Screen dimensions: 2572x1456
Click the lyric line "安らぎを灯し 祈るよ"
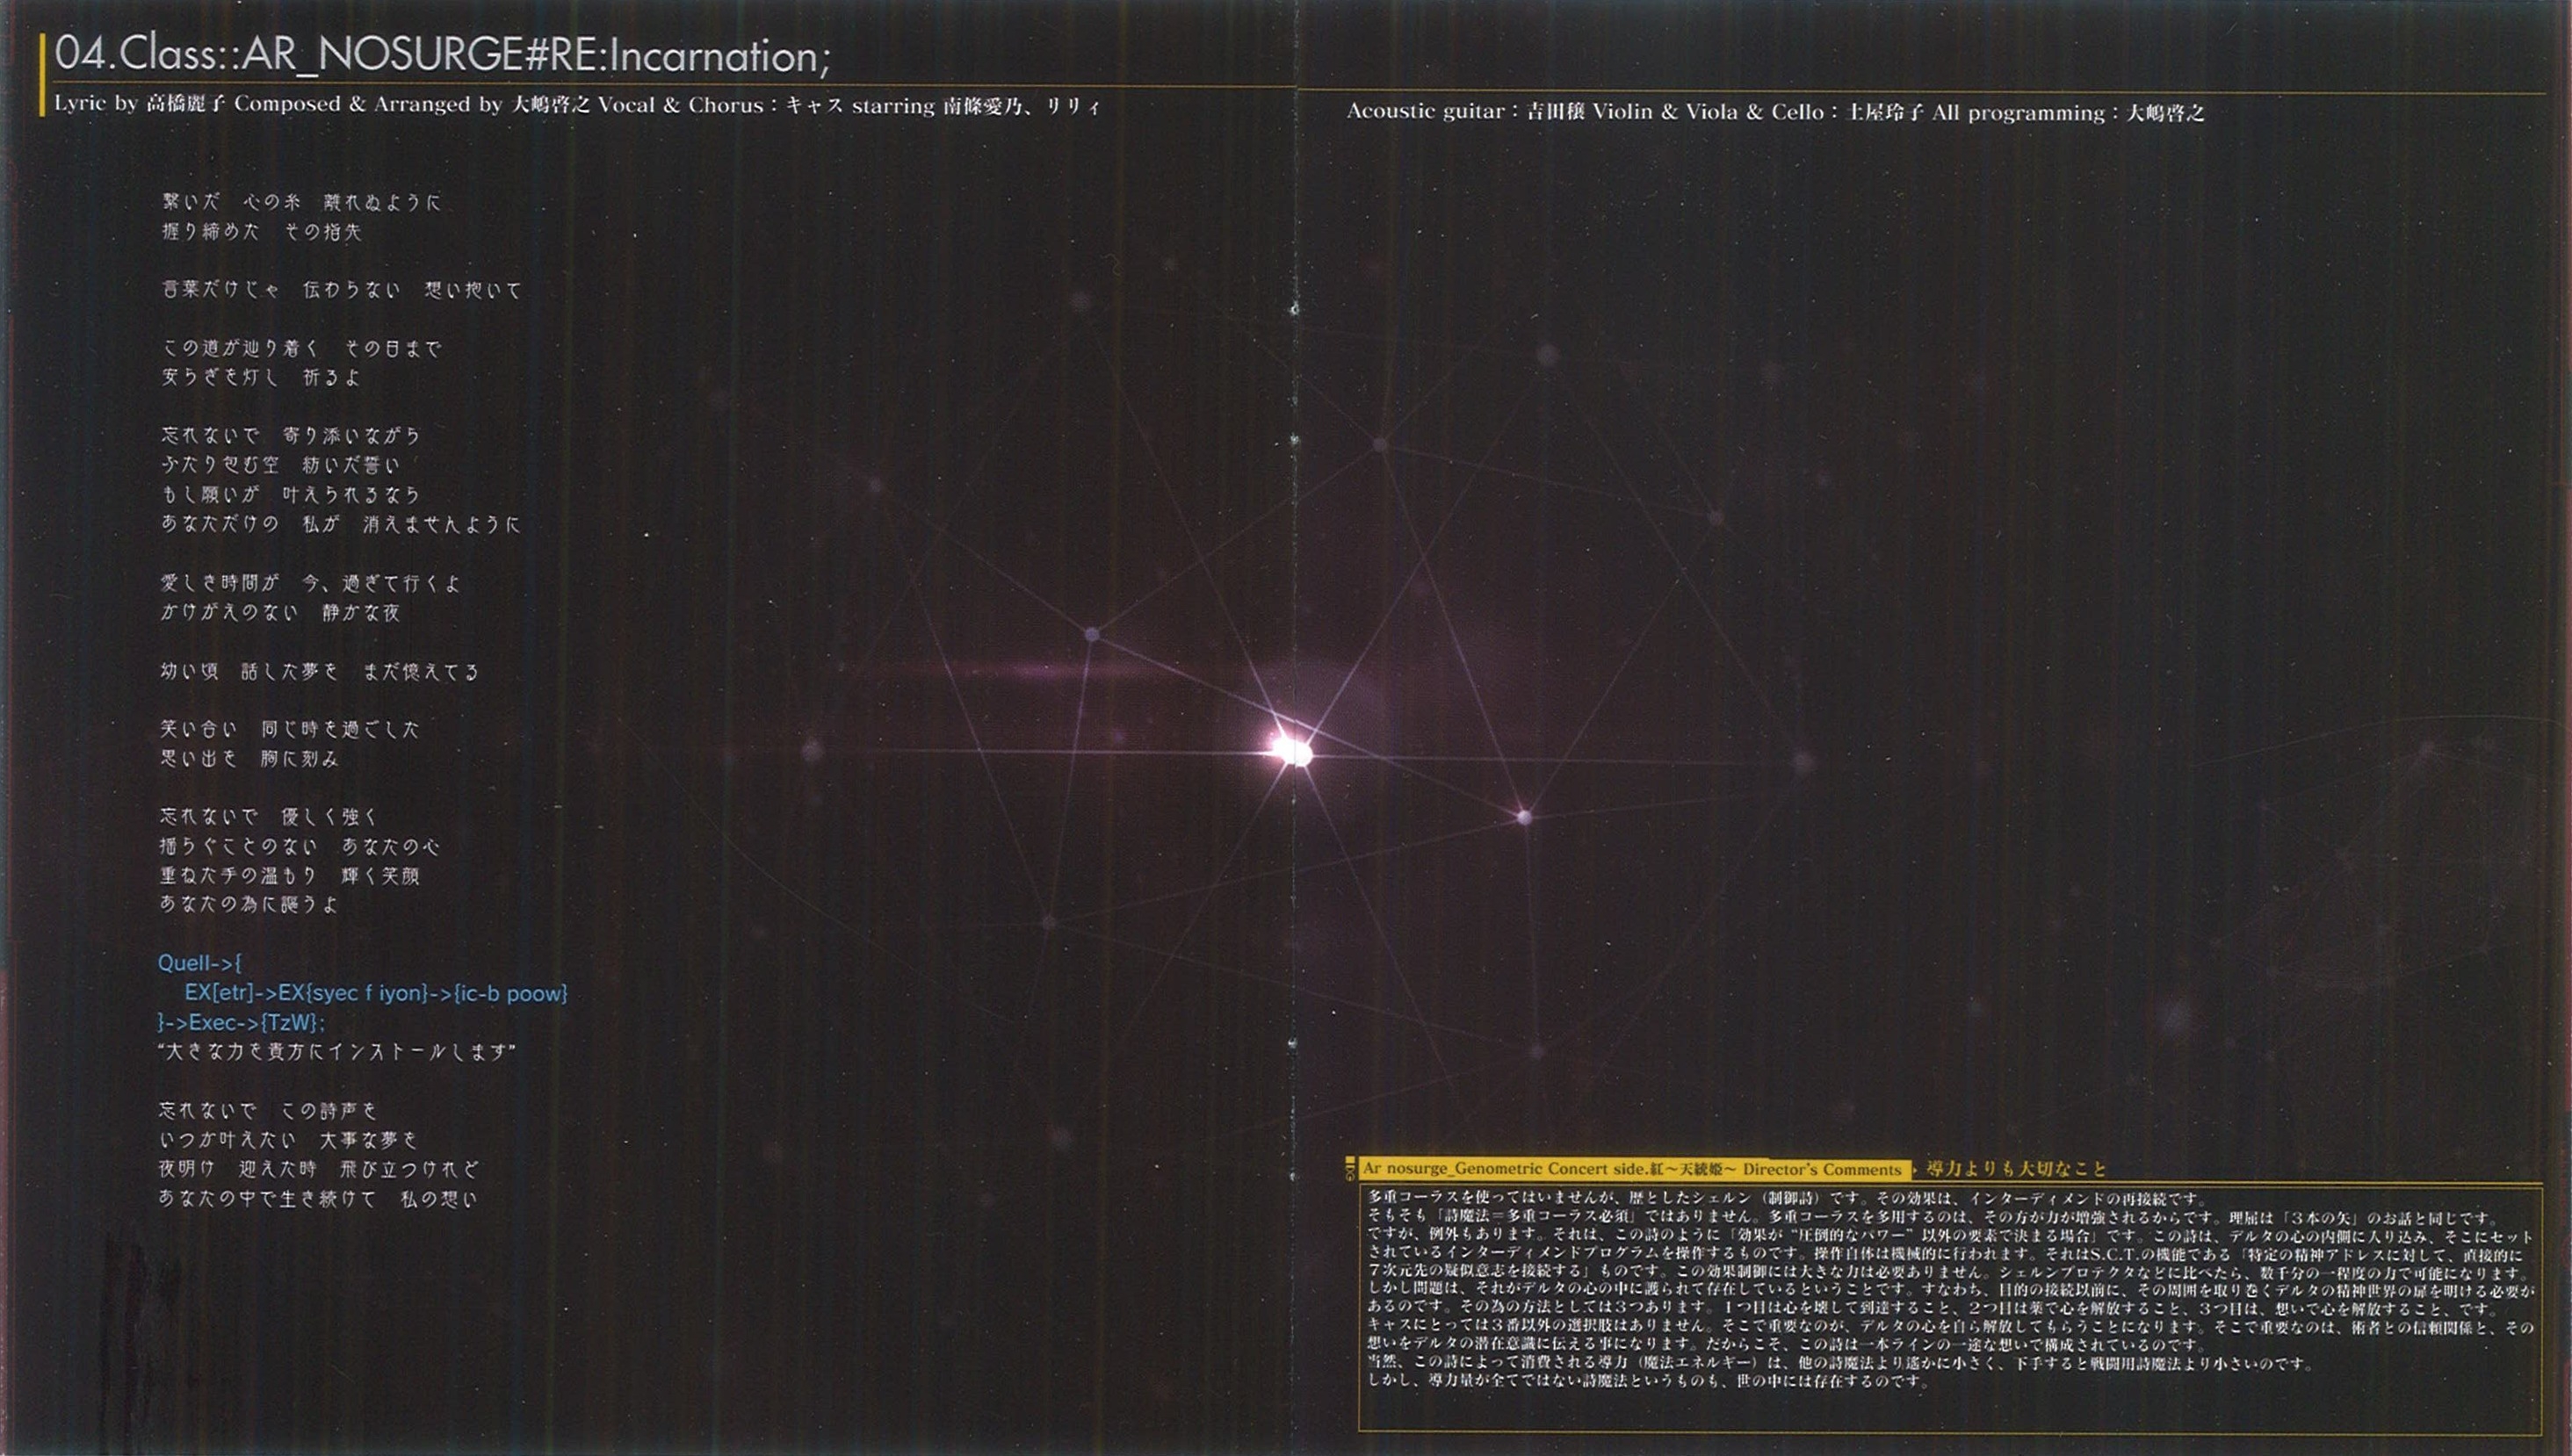pos(261,377)
